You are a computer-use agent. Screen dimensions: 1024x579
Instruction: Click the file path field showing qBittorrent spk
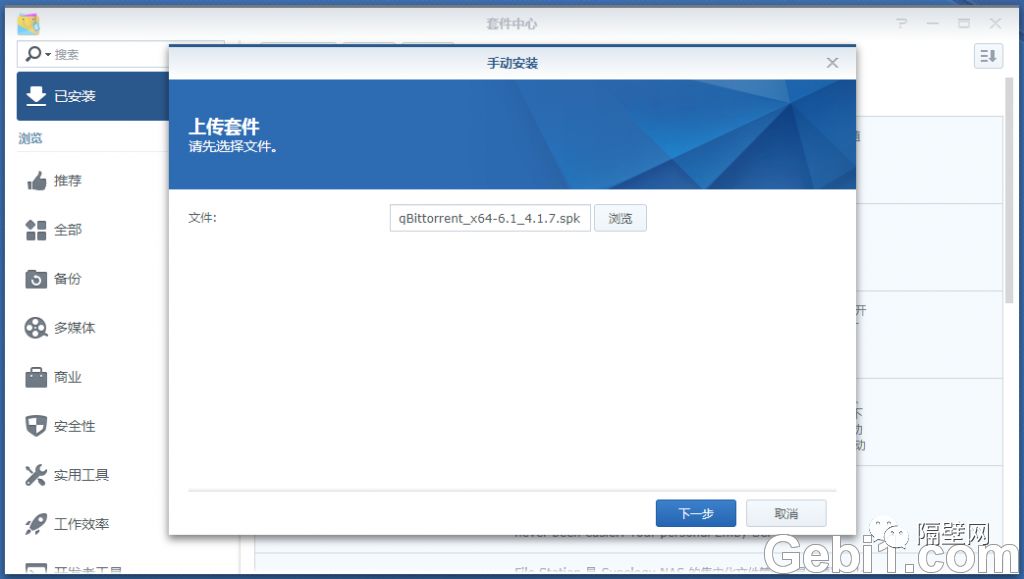(490, 218)
